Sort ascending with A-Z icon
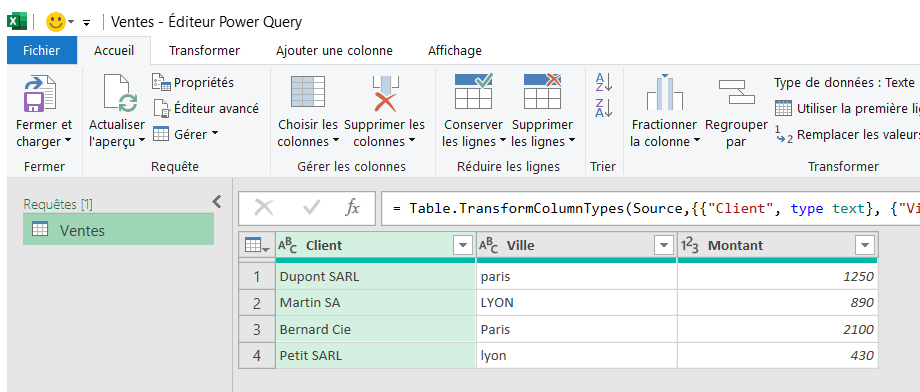Viewport: 920px width, 392px height. pyautogui.click(x=603, y=82)
